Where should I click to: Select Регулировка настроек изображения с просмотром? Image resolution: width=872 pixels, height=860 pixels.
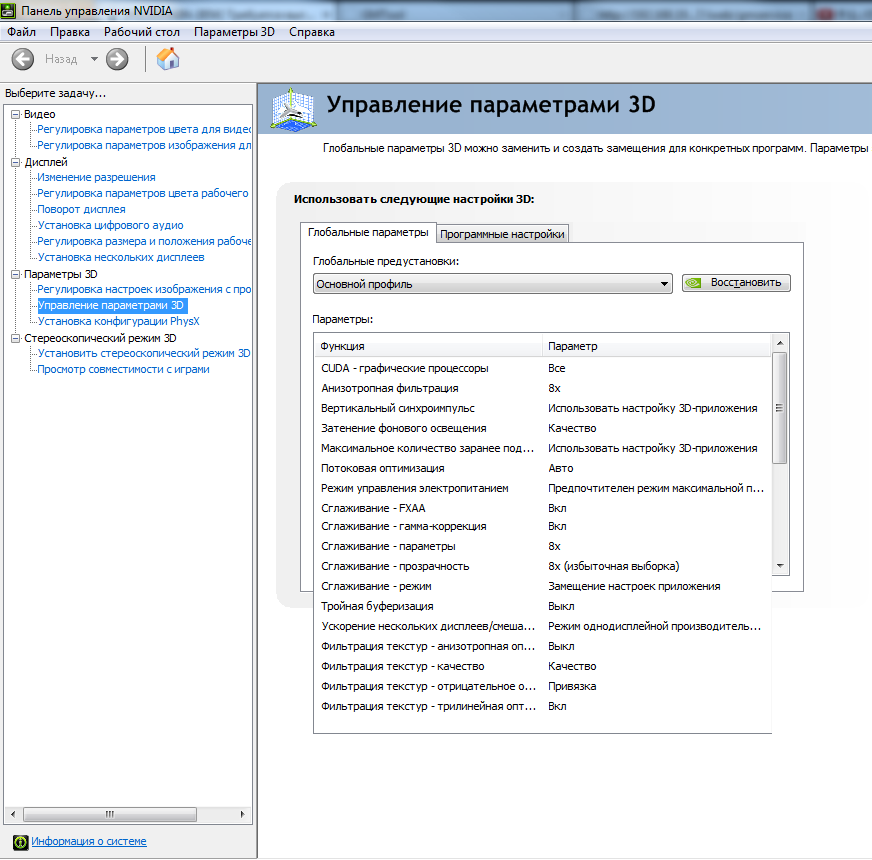click(143, 290)
